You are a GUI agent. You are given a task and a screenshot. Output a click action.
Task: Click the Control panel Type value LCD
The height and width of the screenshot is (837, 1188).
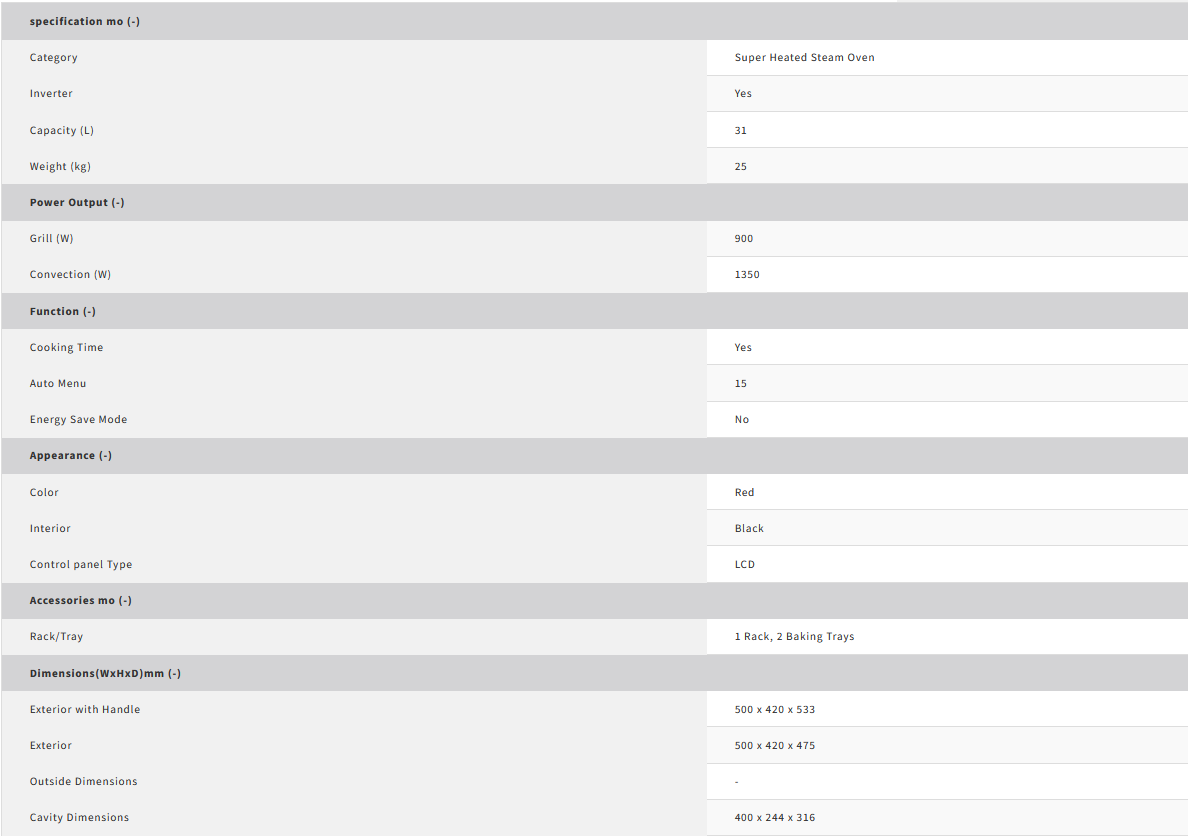point(745,564)
